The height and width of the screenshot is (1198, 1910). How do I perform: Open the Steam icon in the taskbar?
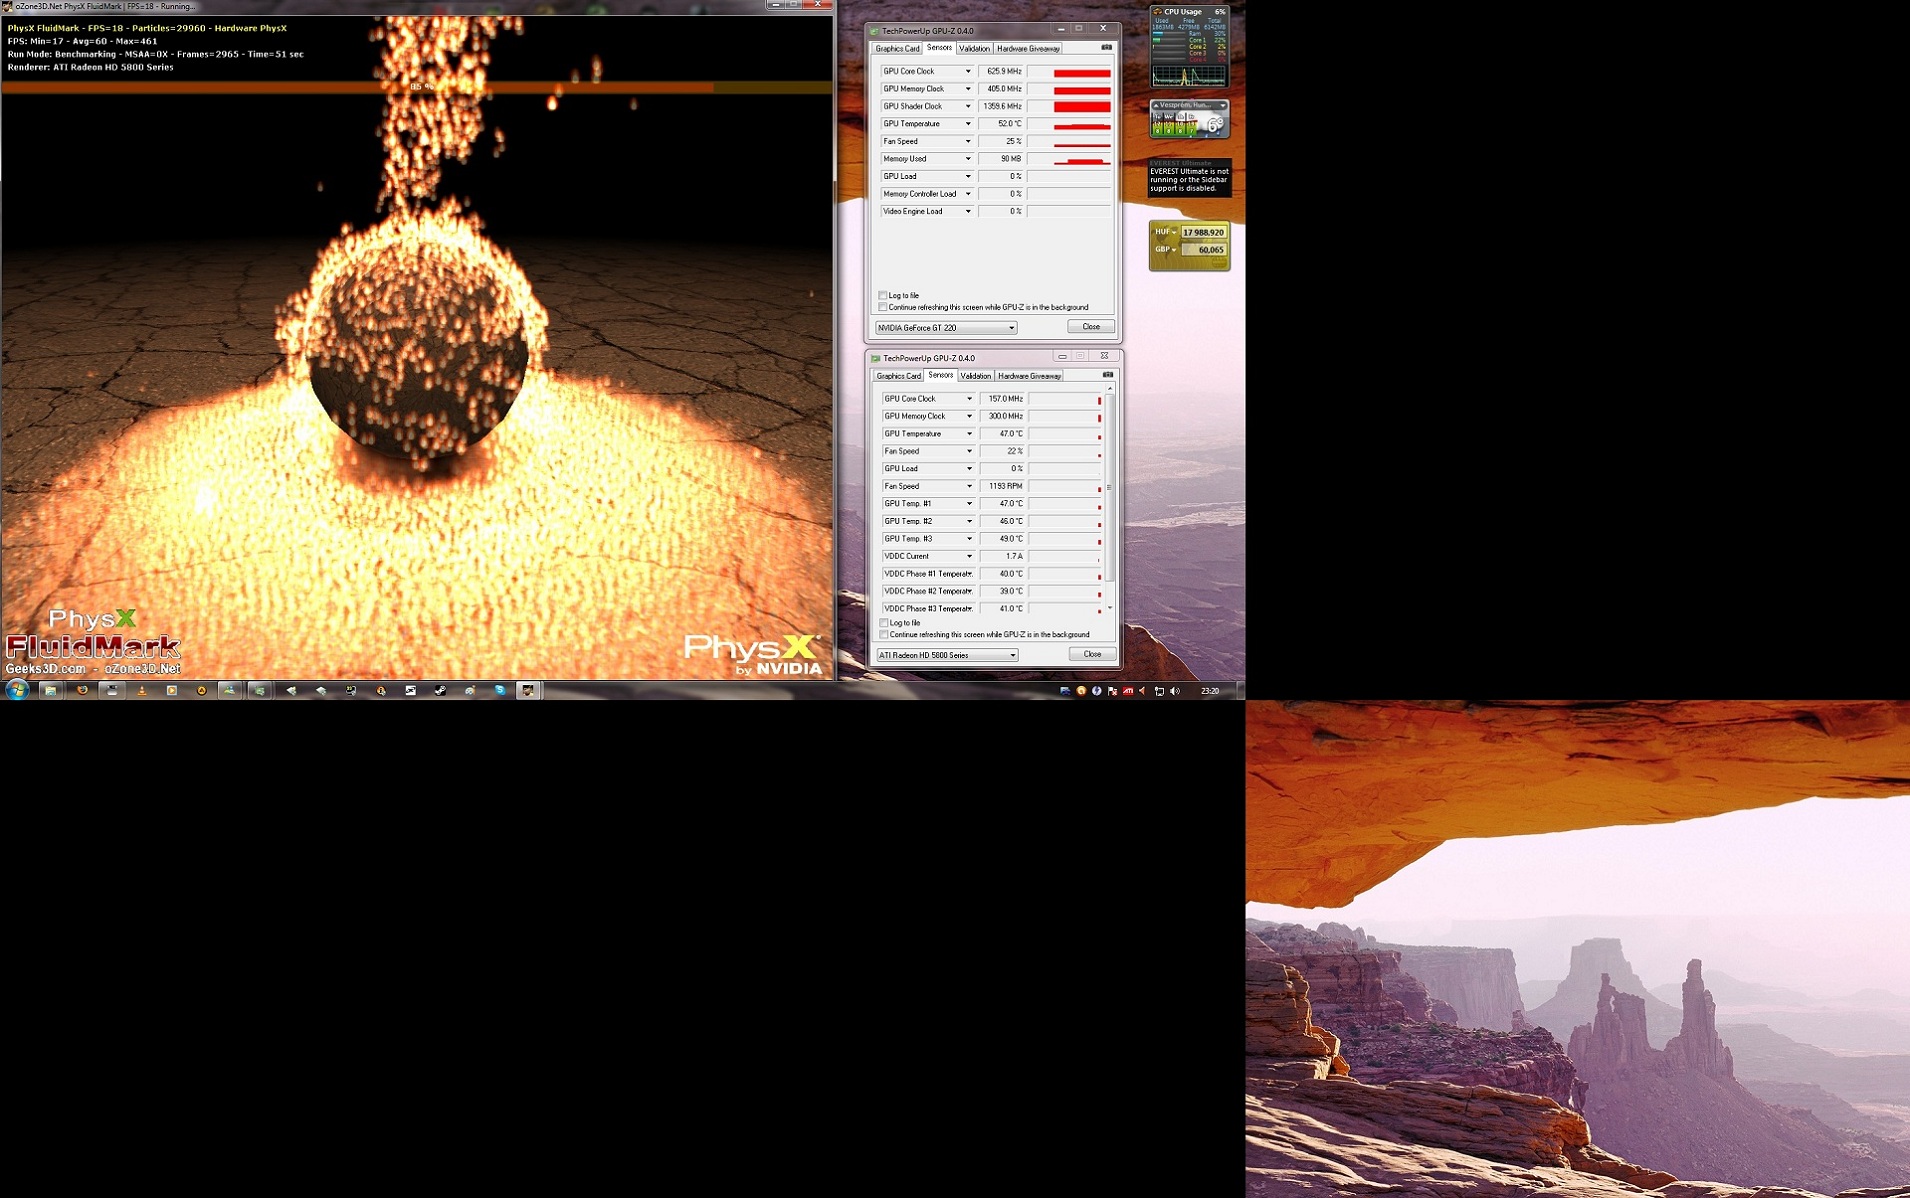[x=440, y=690]
